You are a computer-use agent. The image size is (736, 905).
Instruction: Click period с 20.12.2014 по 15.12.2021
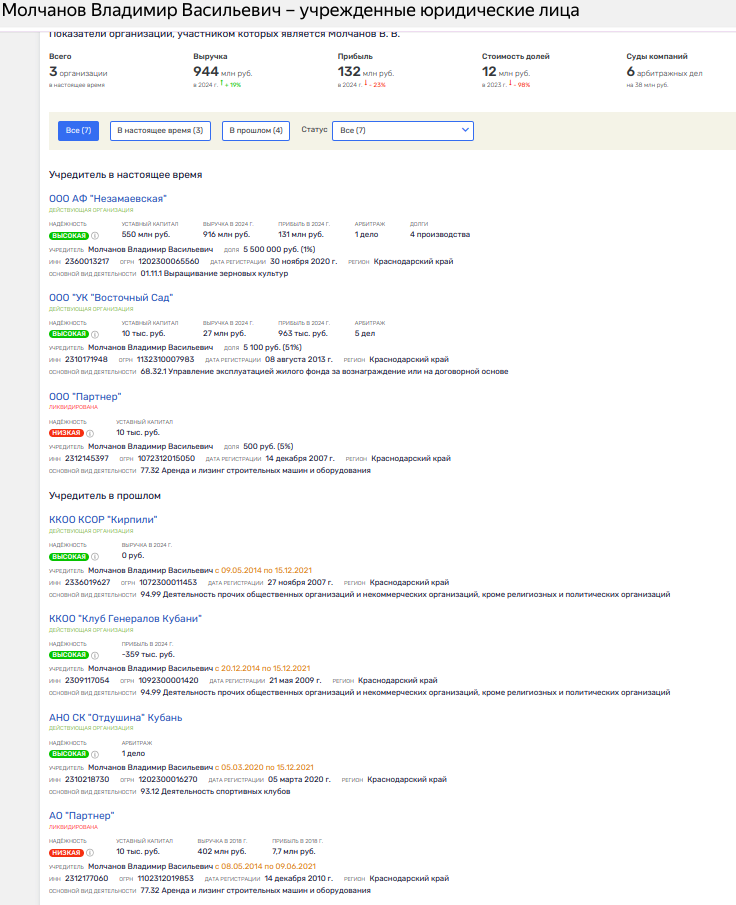pyautogui.click(x=263, y=668)
